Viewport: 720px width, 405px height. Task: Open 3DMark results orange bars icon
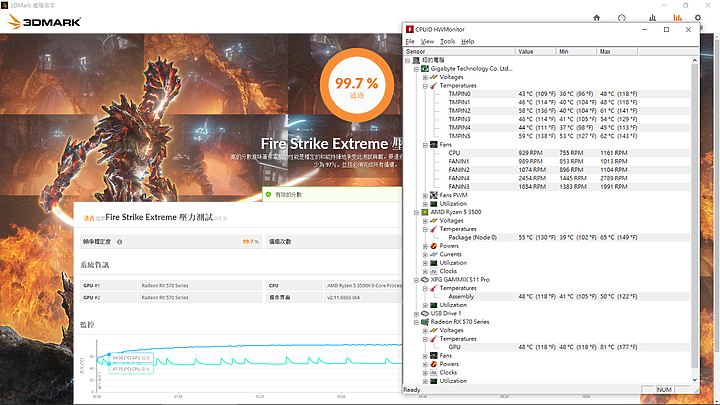(677, 18)
